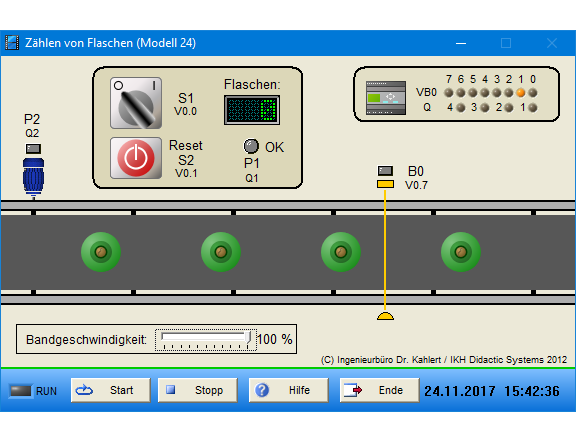Image resolution: width=576 pixels, height=443 pixels.
Task: Click the yellow light barrier reflector
Action: coord(385,316)
